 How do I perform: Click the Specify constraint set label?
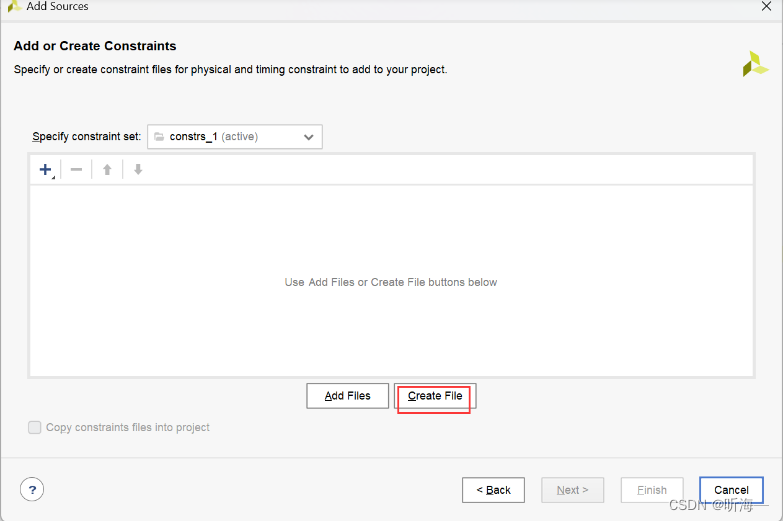86,136
